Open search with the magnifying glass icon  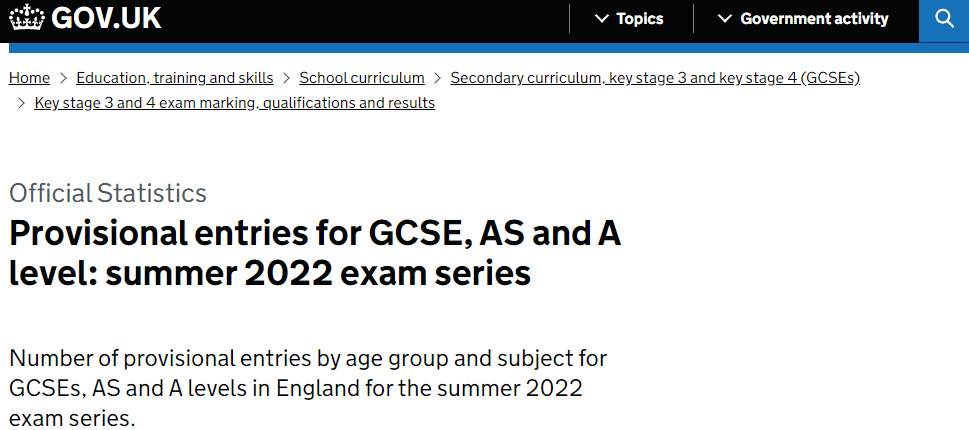tap(944, 19)
